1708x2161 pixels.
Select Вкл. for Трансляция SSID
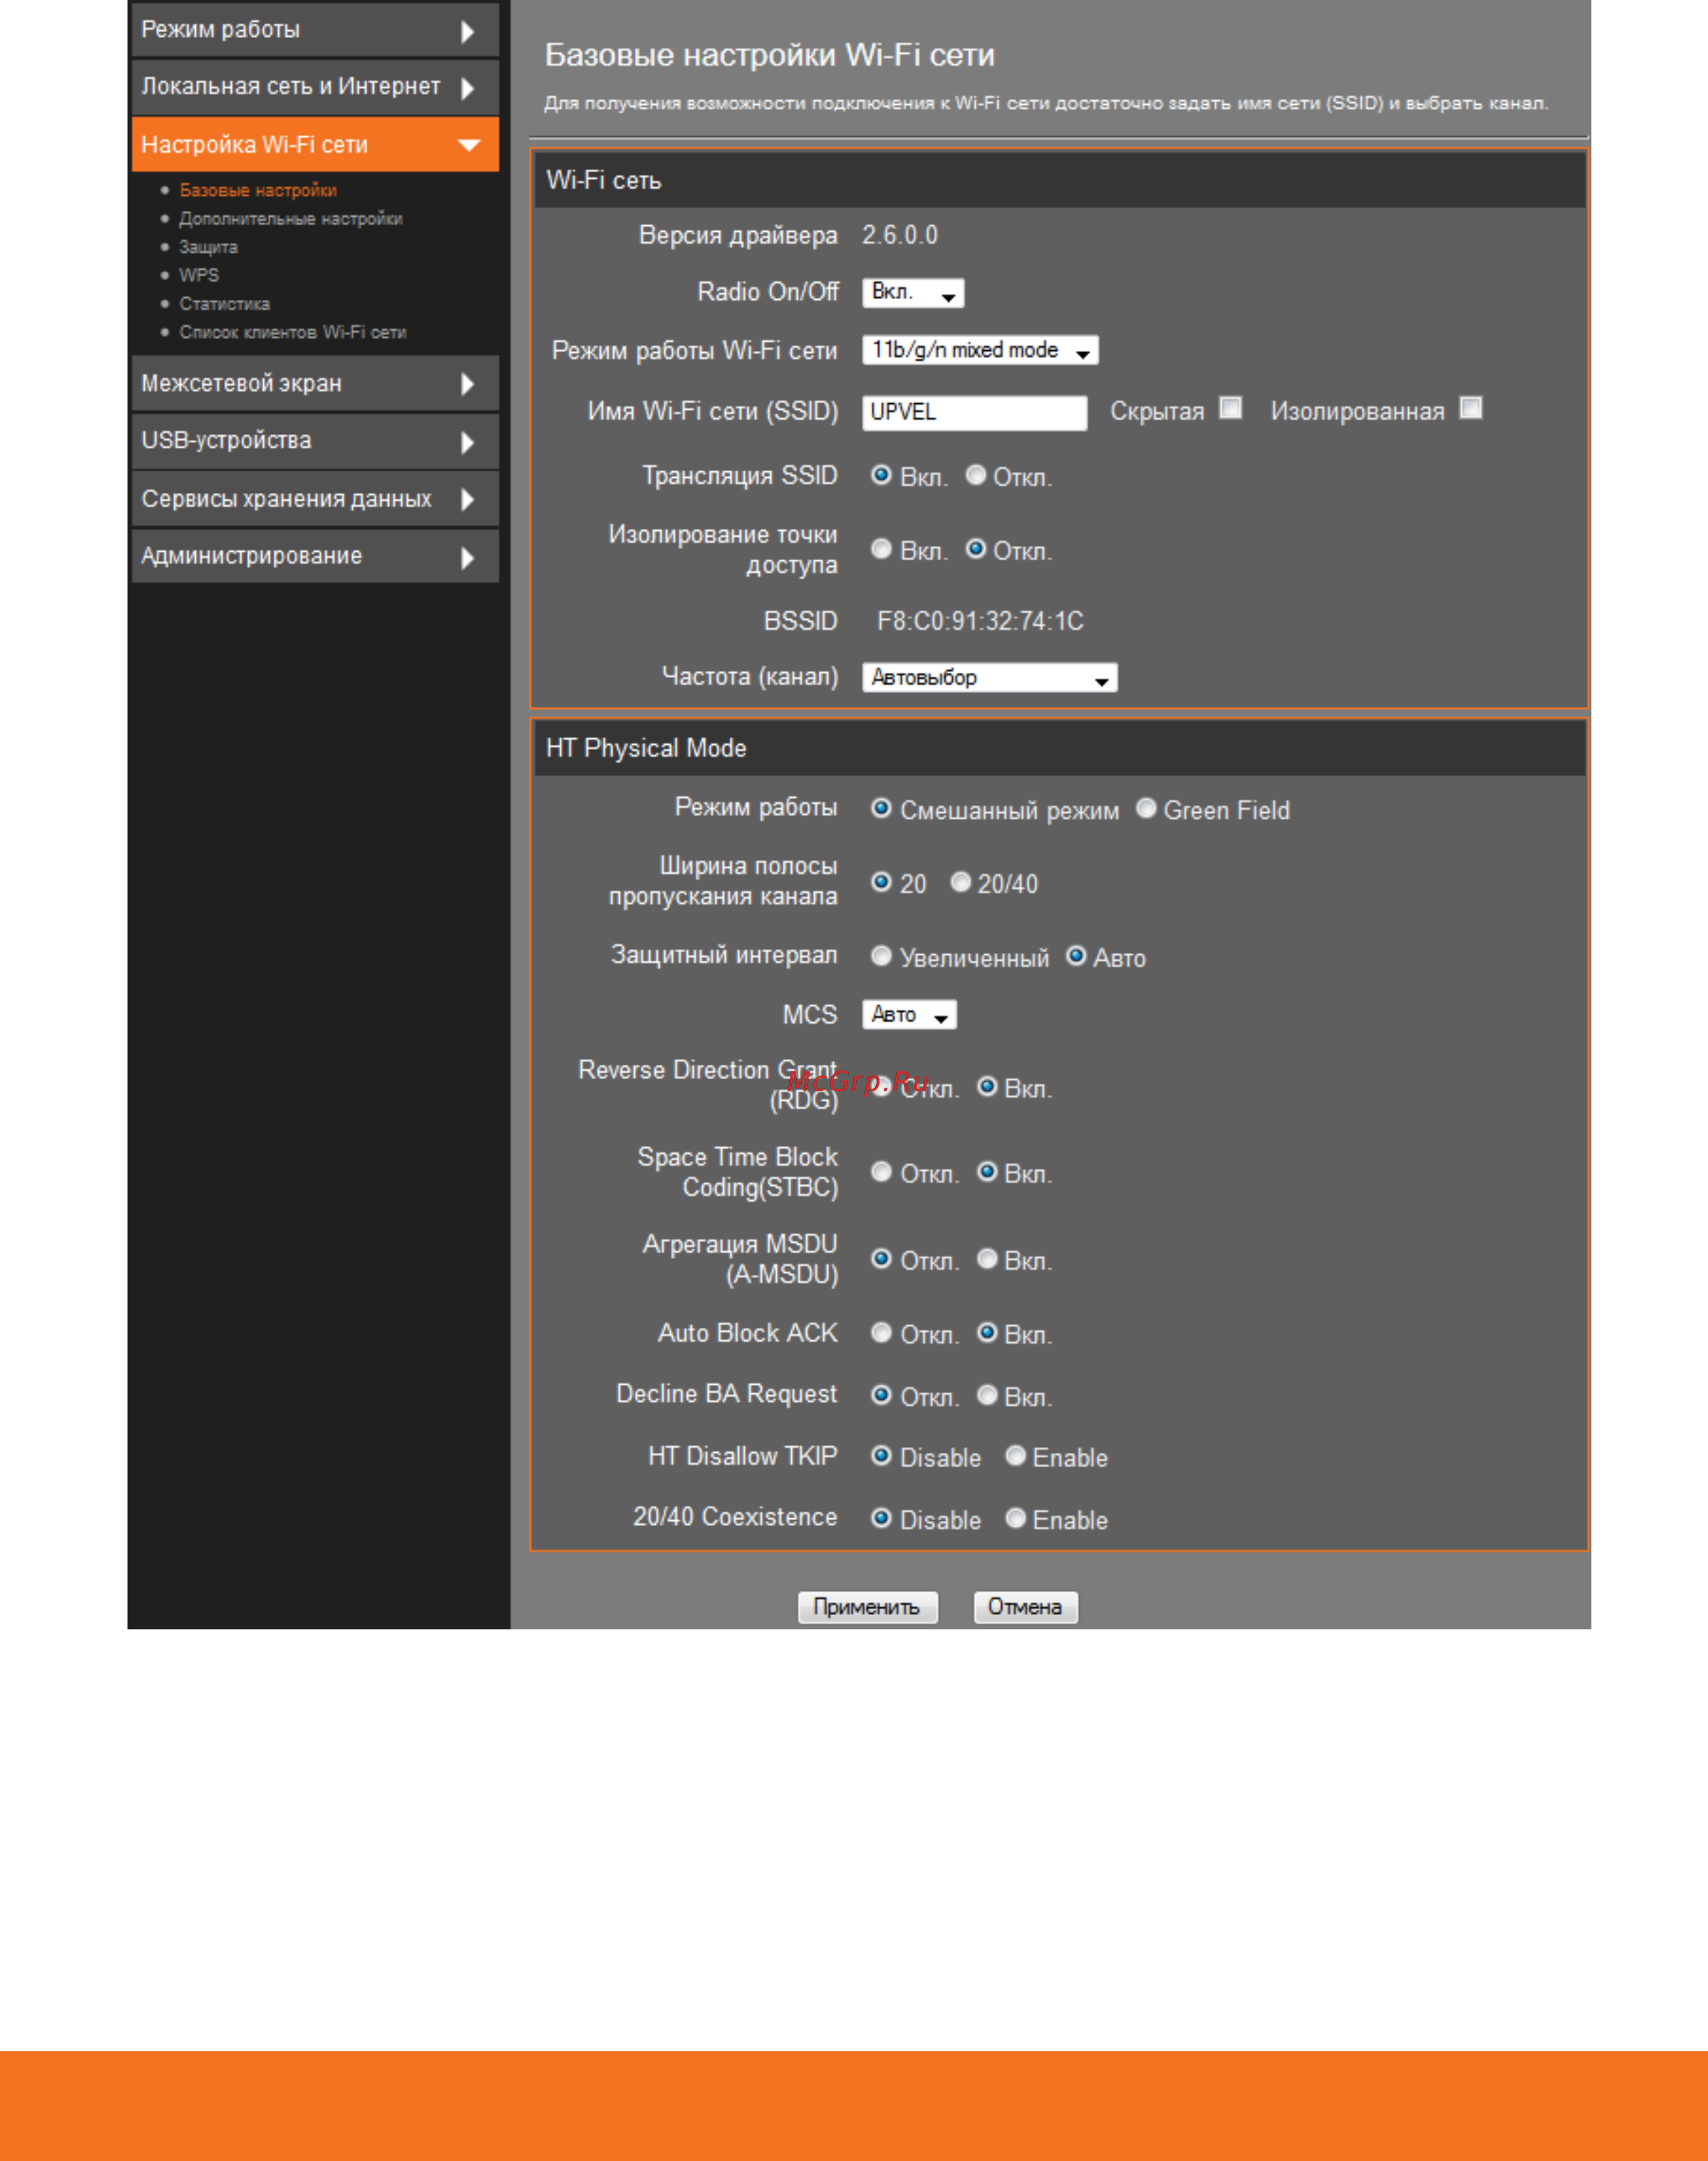tap(881, 475)
